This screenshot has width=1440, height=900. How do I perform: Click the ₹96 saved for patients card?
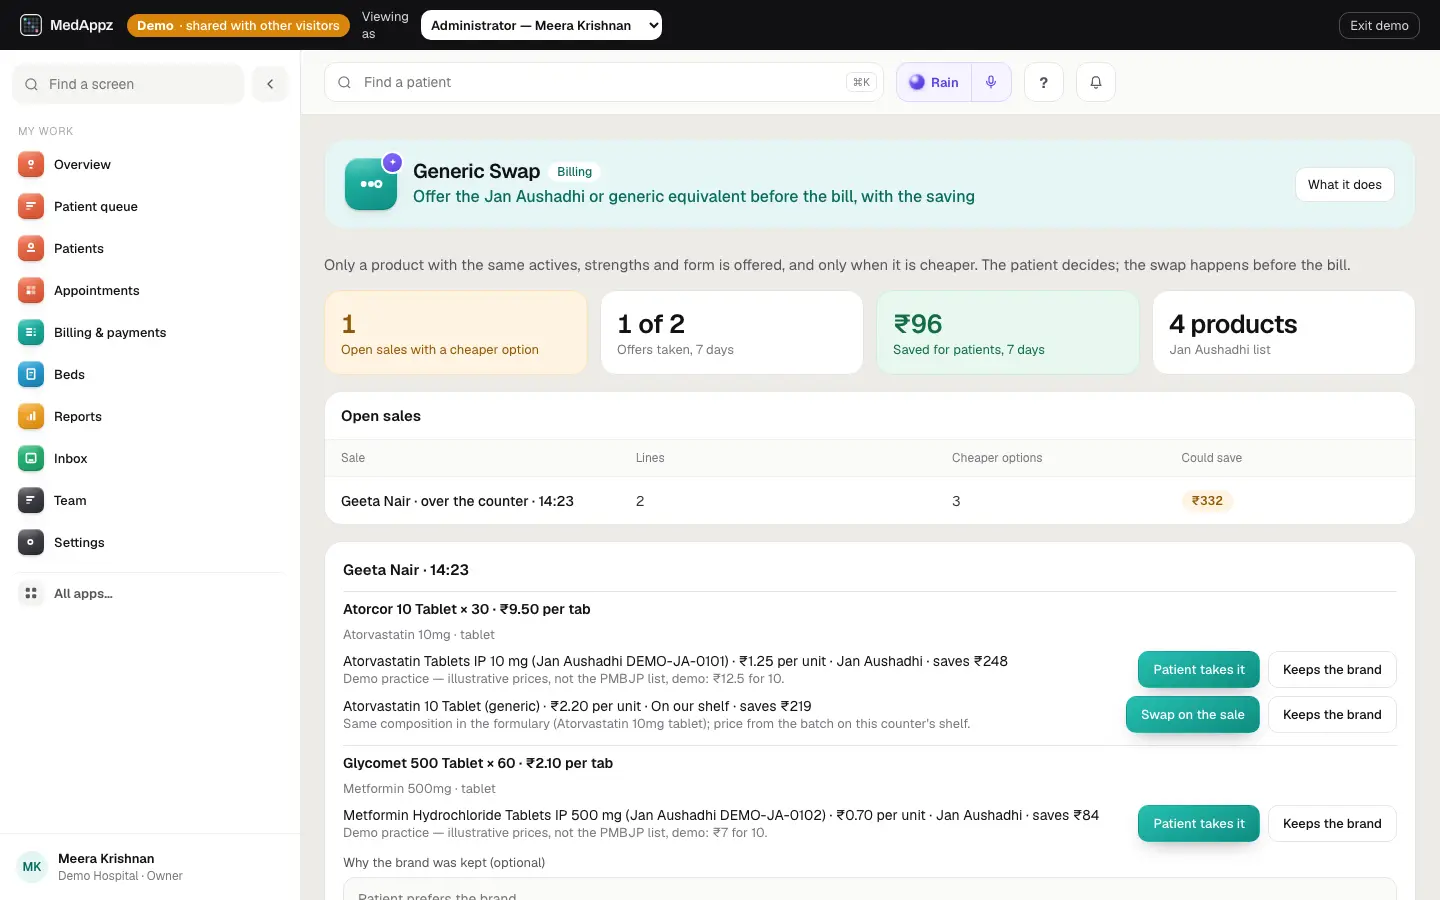[1008, 333]
